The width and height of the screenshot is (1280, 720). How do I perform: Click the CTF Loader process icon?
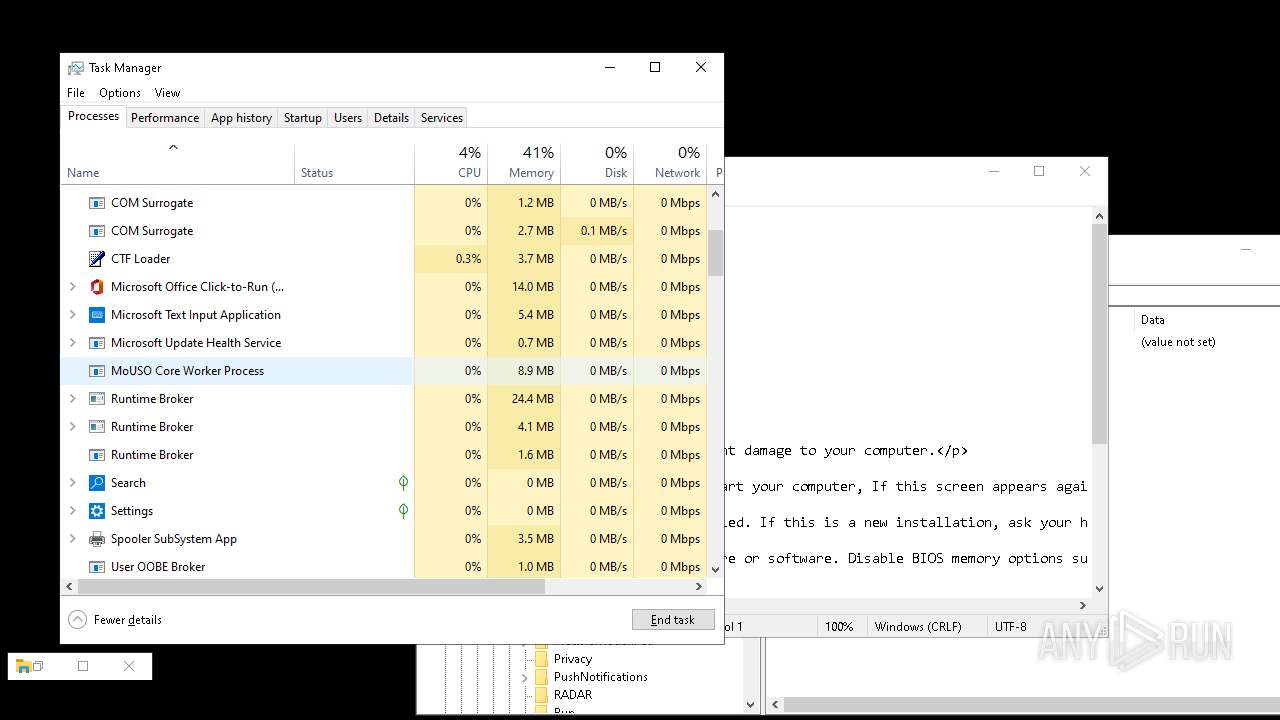click(x=97, y=259)
